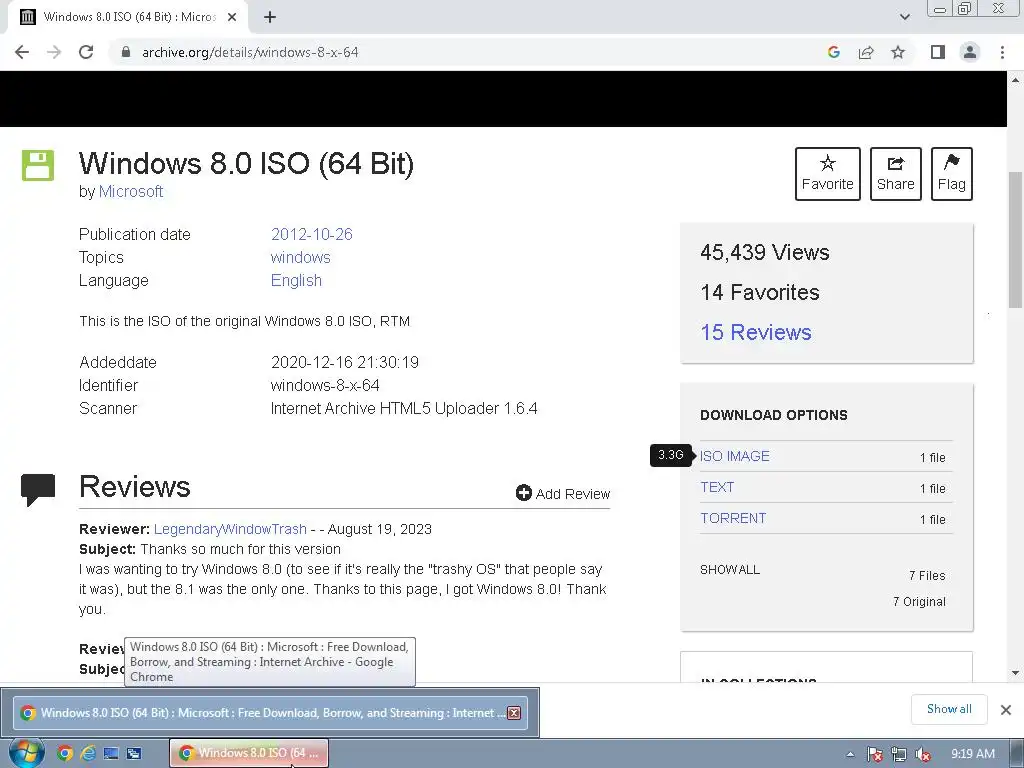Flag this item
Image resolution: width=1024 pixels, height=768 pixels.
[952, 174]
